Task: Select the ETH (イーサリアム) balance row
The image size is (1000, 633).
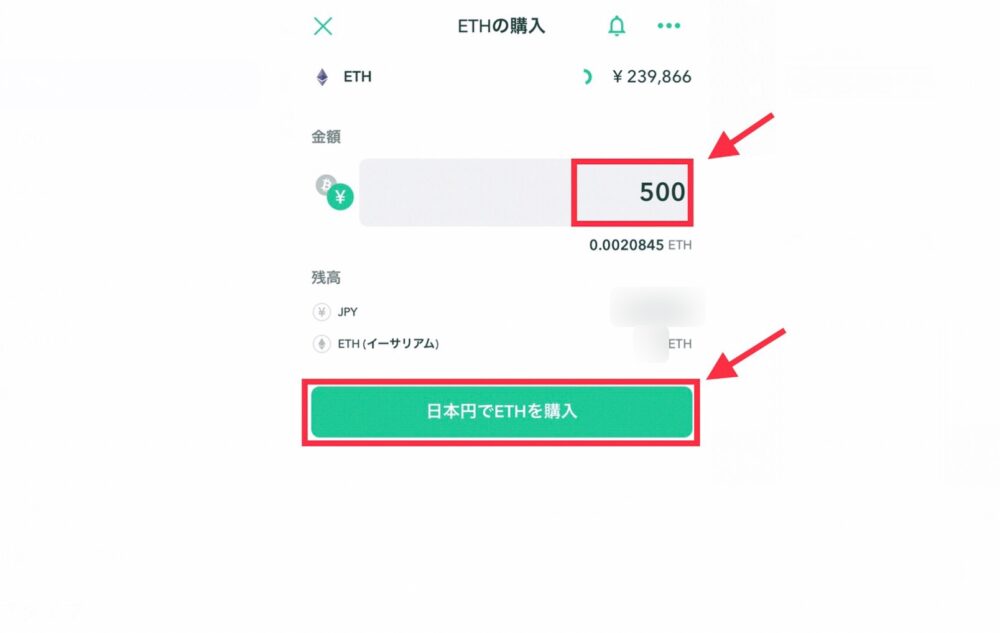Action: (502, 344)
